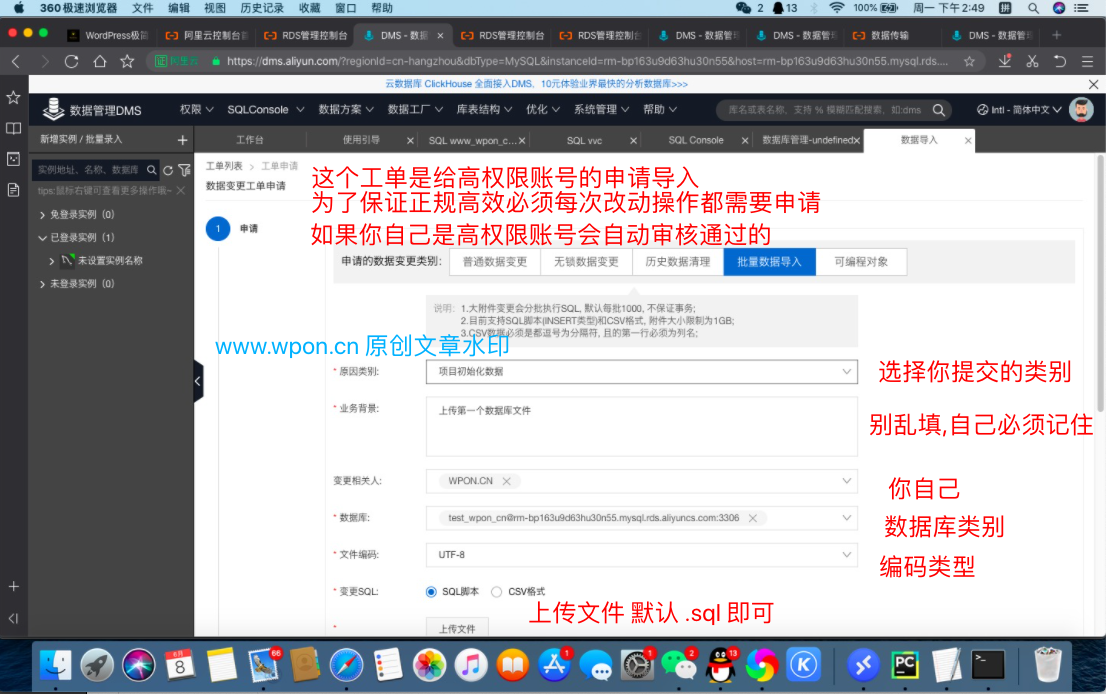Close the tips hint in sidebar
The width and height of the screenshot is (1106, 694).
tap(181, 190)
